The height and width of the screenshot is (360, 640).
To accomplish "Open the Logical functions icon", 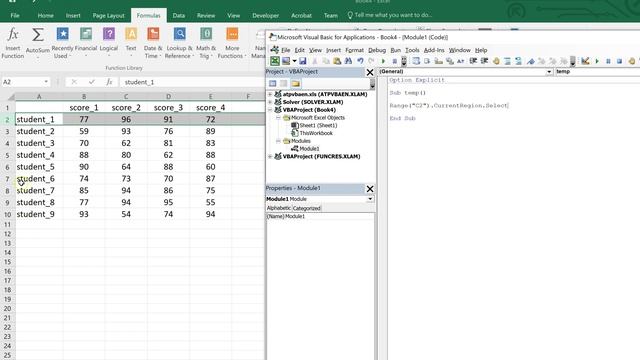I will click(109, 34).
